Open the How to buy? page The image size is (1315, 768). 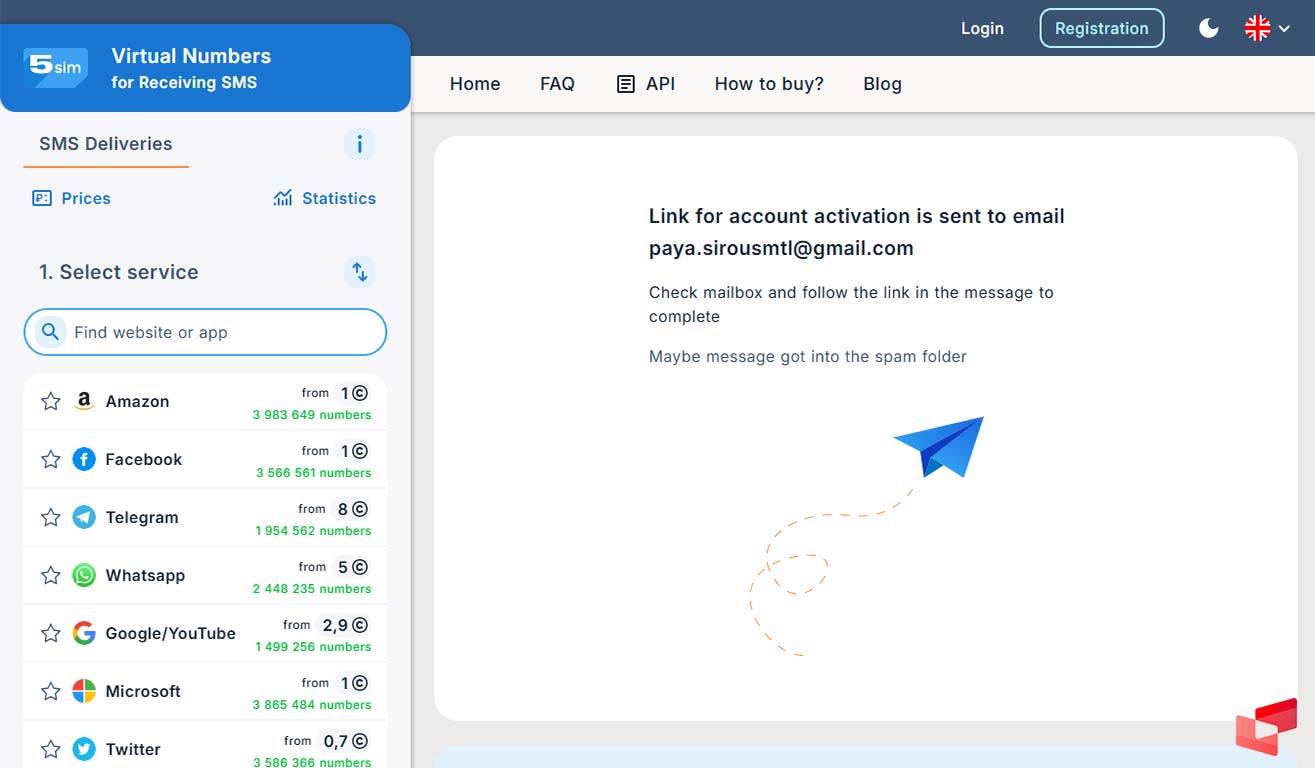[x=769, y=84]
